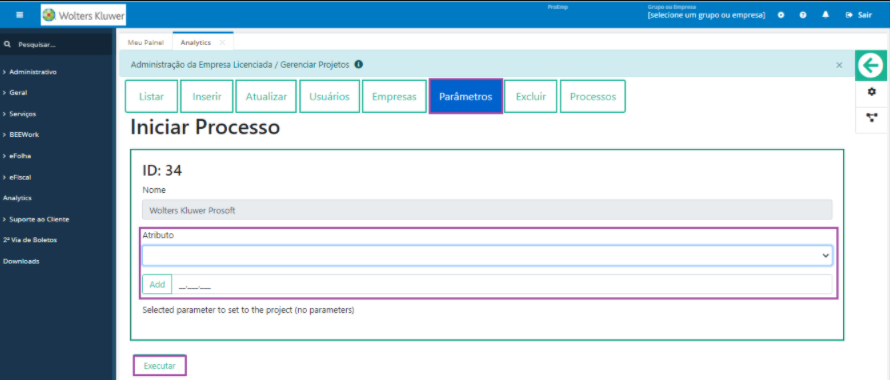Open 2ª Via de Boletos
Image resolution: width=890 pixels, height=380 pixels.
pyautogui.click(x=30, y=240)
